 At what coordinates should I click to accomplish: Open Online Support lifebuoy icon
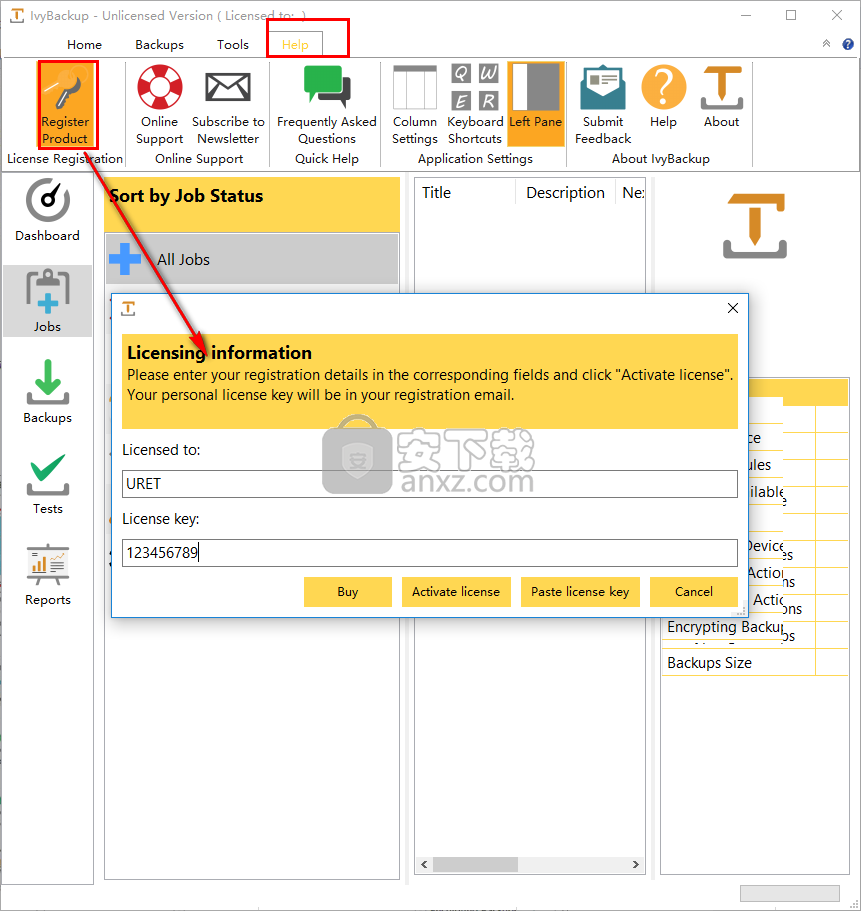click(160, 87)
